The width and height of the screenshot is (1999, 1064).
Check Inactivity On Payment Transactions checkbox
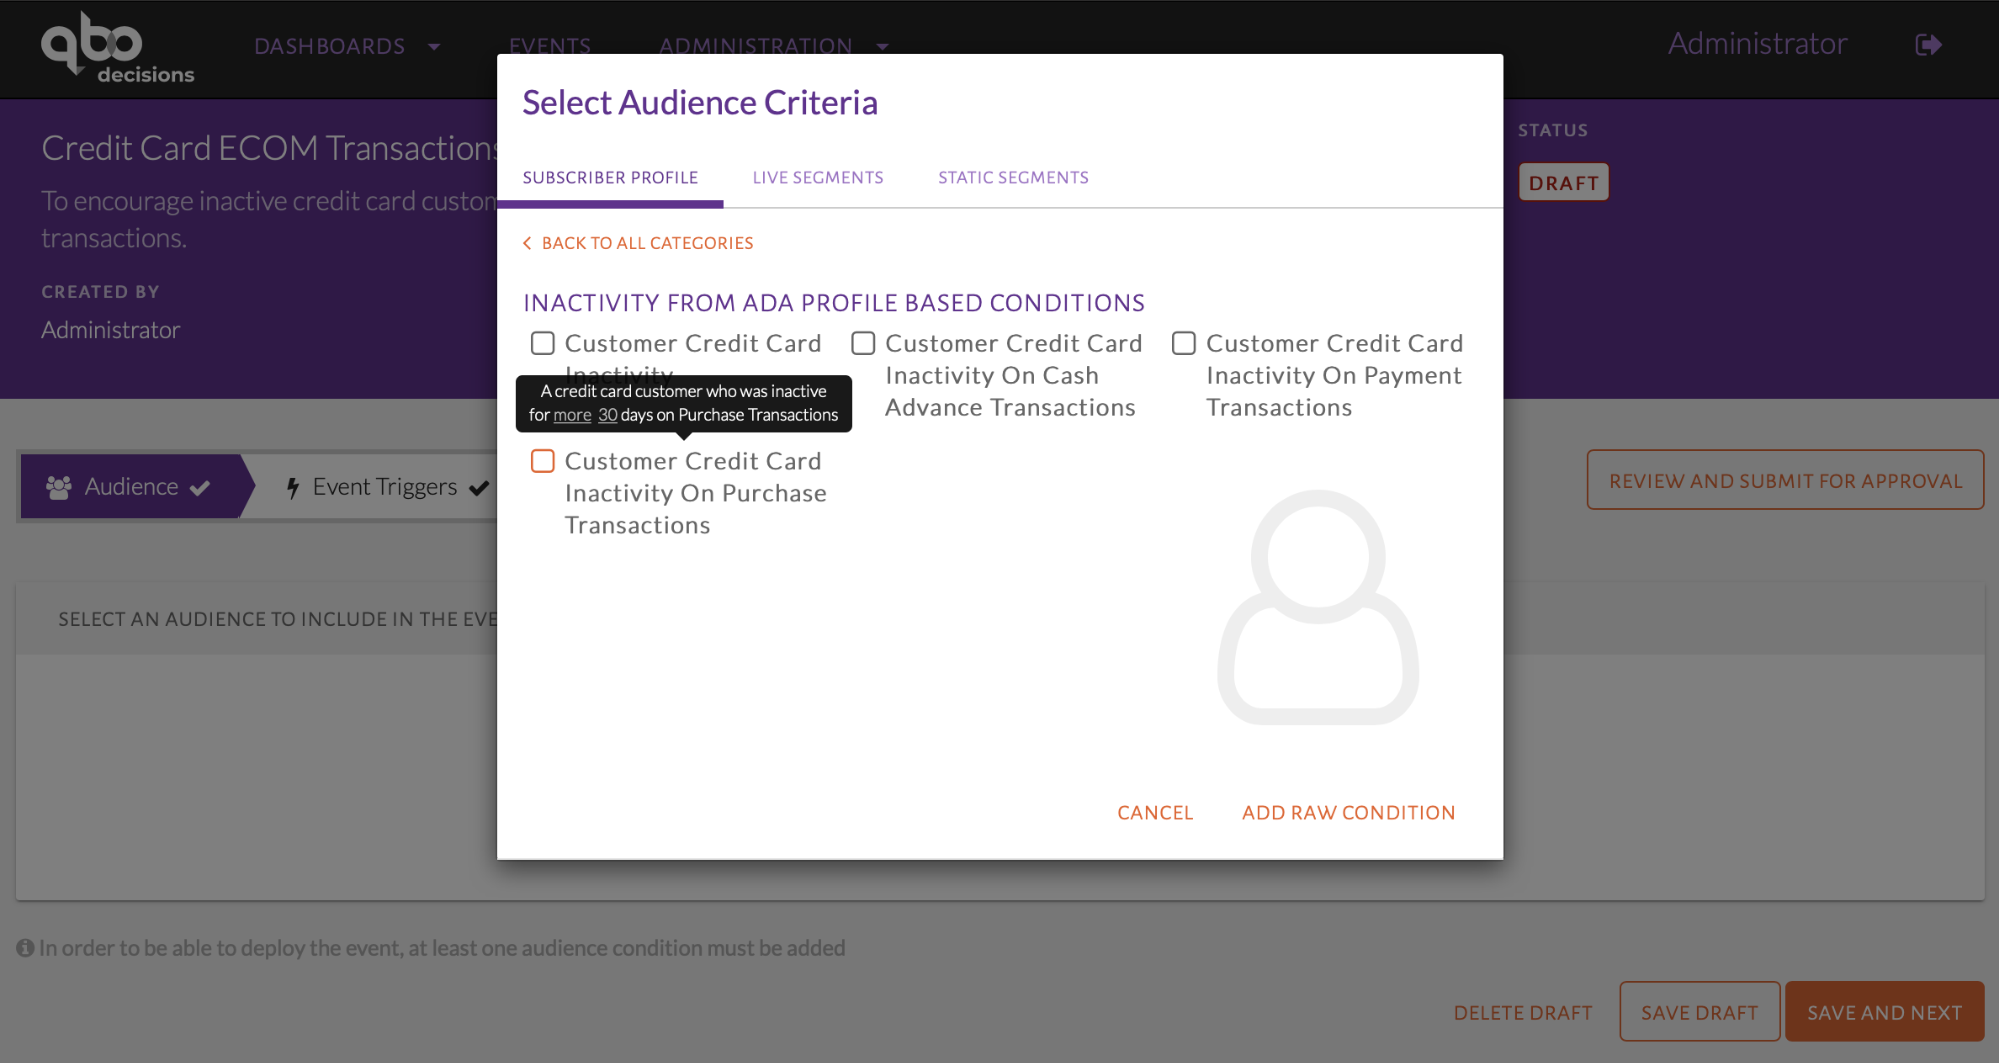[1184, 343]
